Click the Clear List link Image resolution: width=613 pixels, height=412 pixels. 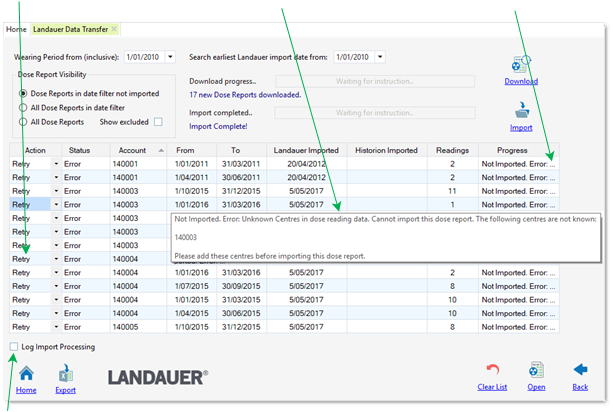click(x=492, y=387)
